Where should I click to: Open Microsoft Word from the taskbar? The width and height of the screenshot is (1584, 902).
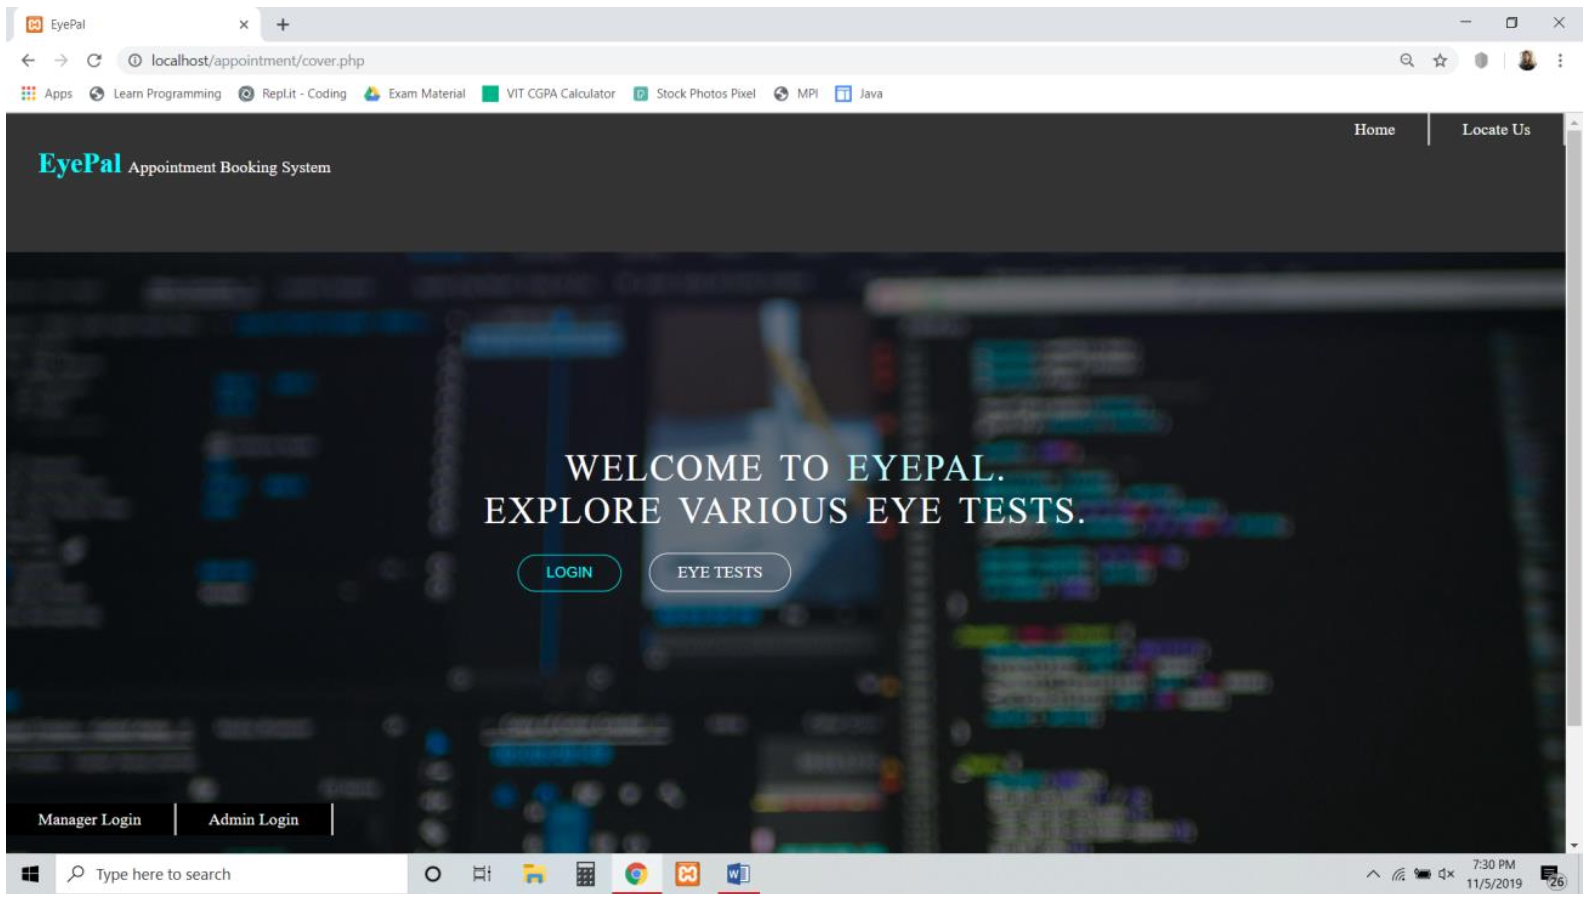738,874
